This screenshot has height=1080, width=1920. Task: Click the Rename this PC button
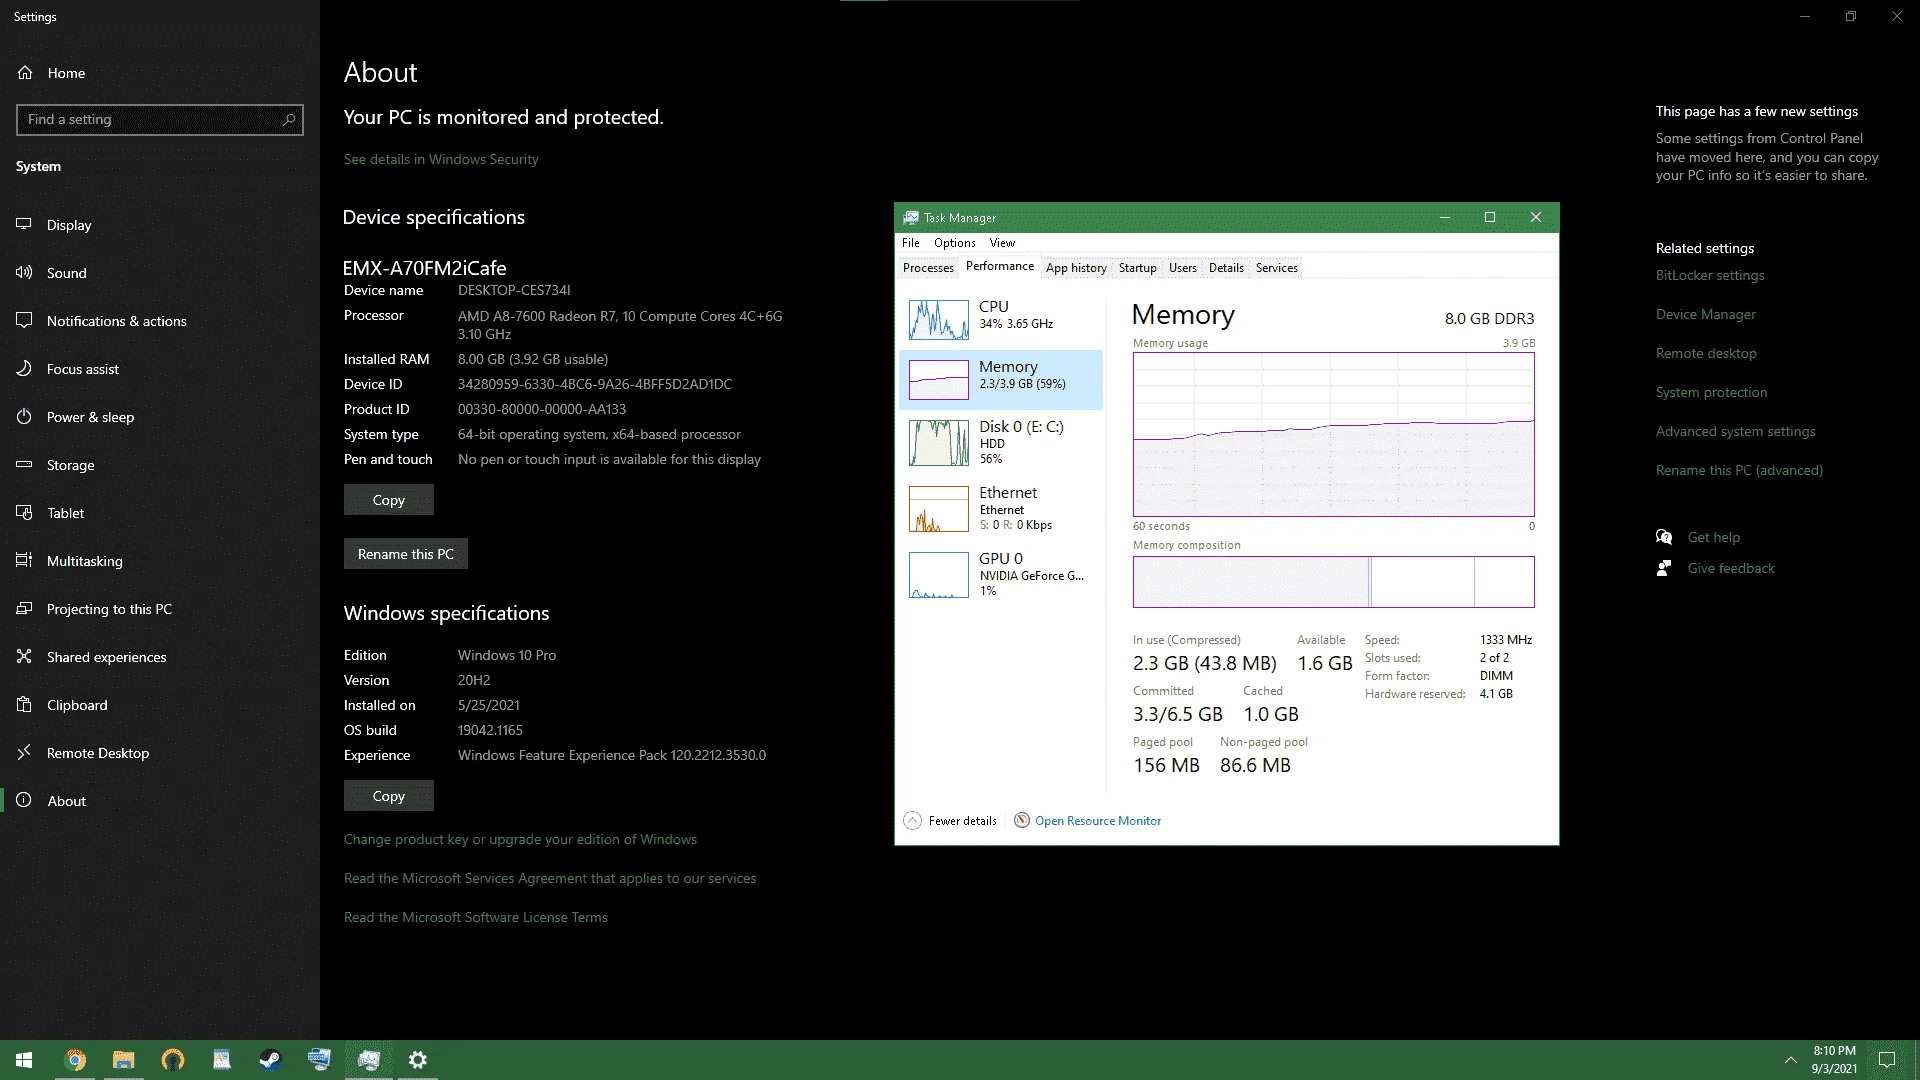coord(406,554)
